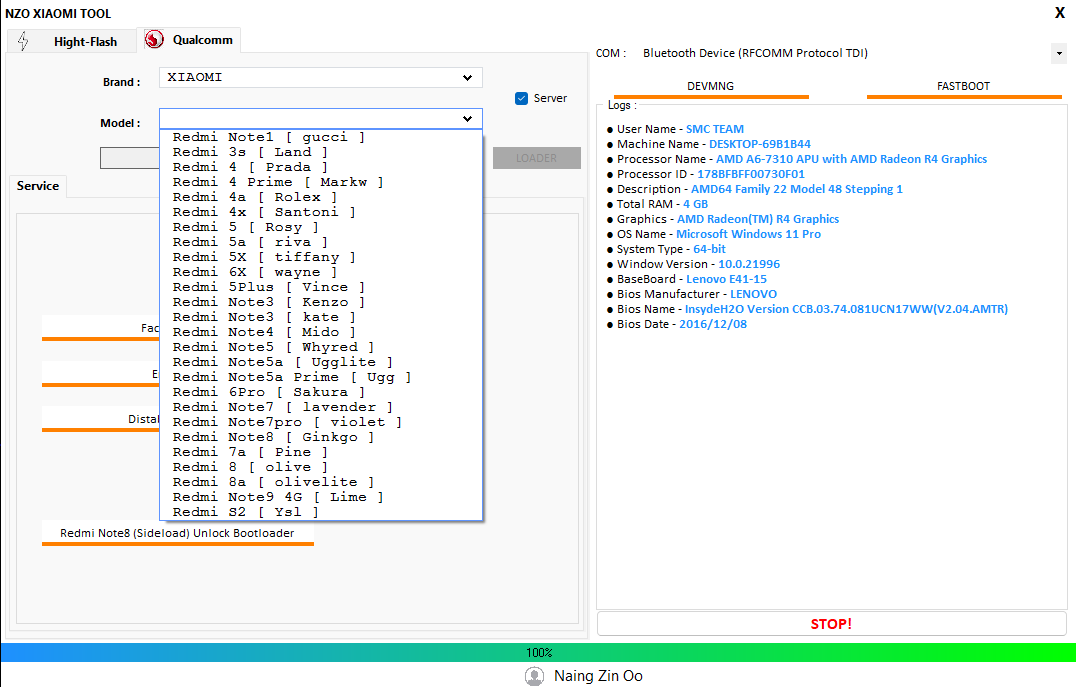The image size is (1076, 687).
Task: Select Redmi 8a [ olivelite ] model
Action: (320, 482)
